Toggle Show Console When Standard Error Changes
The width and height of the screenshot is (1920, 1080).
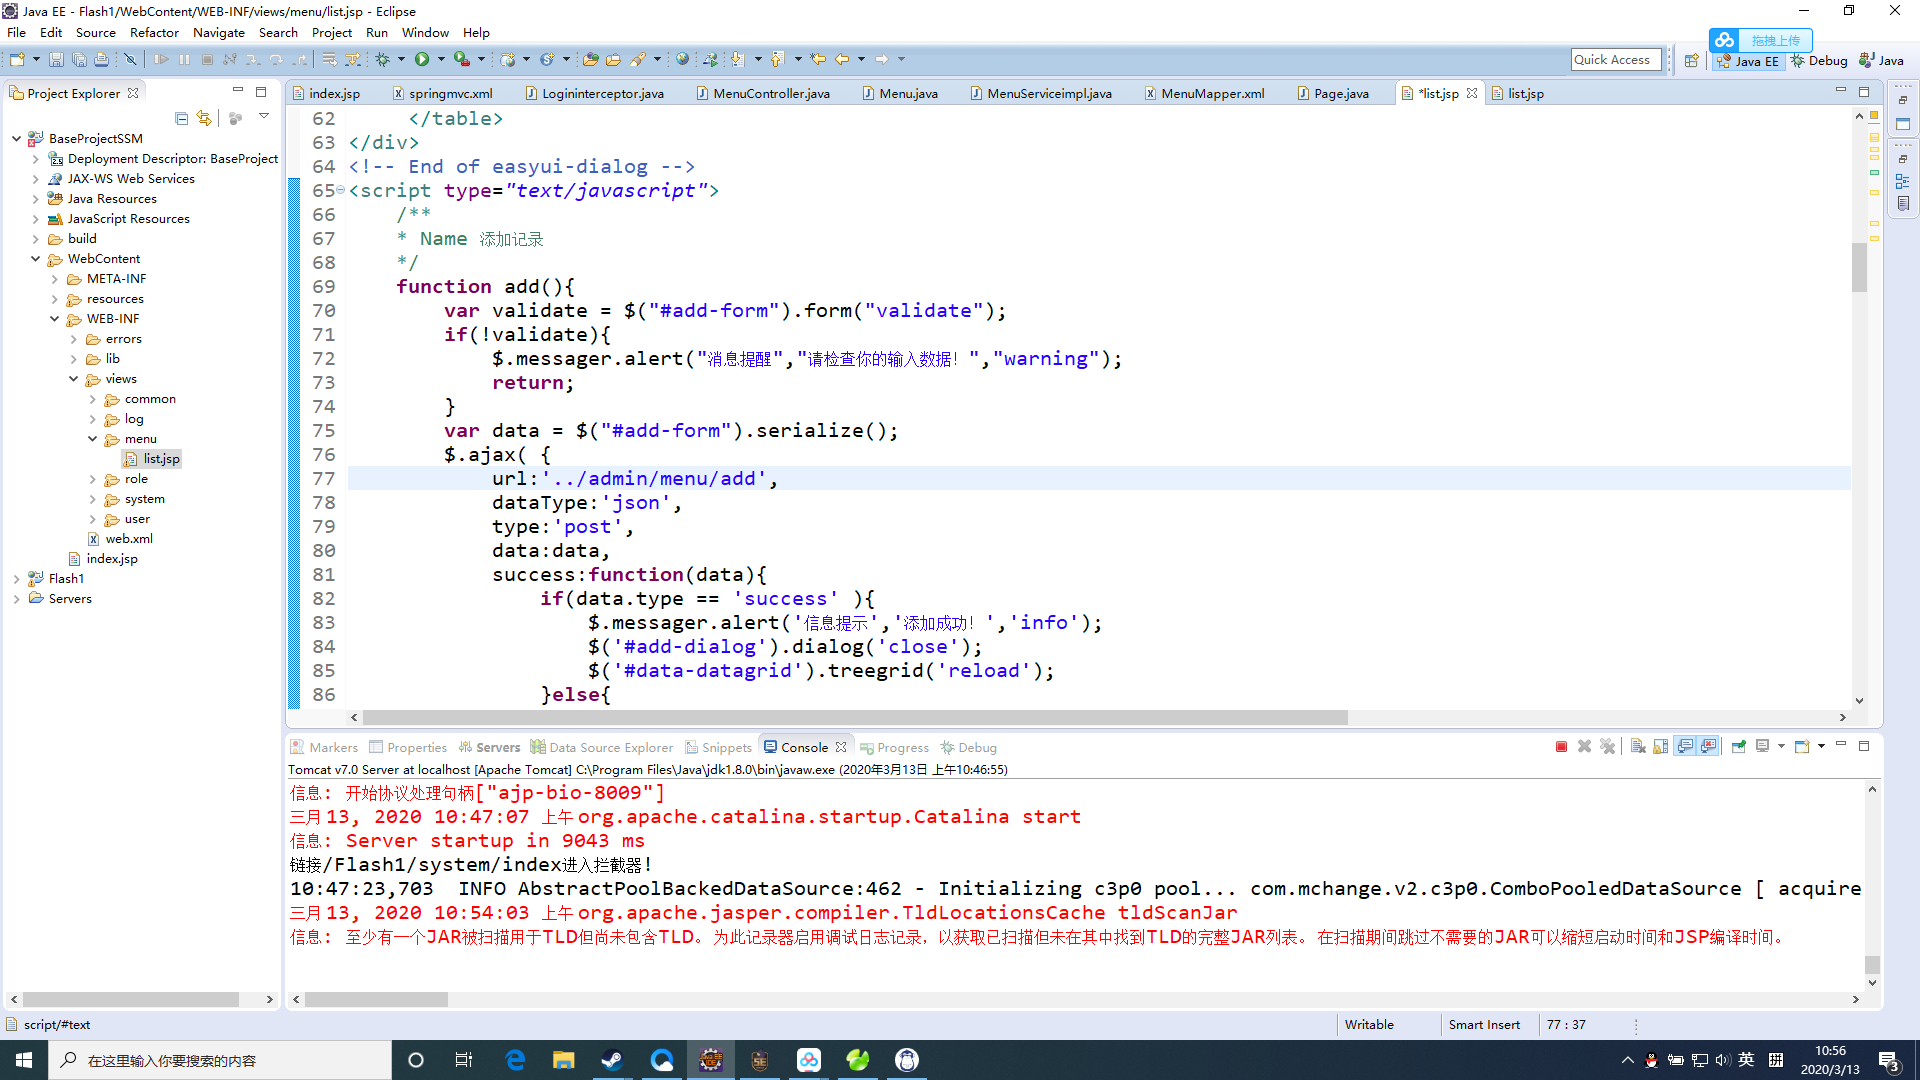point(1709,747)
